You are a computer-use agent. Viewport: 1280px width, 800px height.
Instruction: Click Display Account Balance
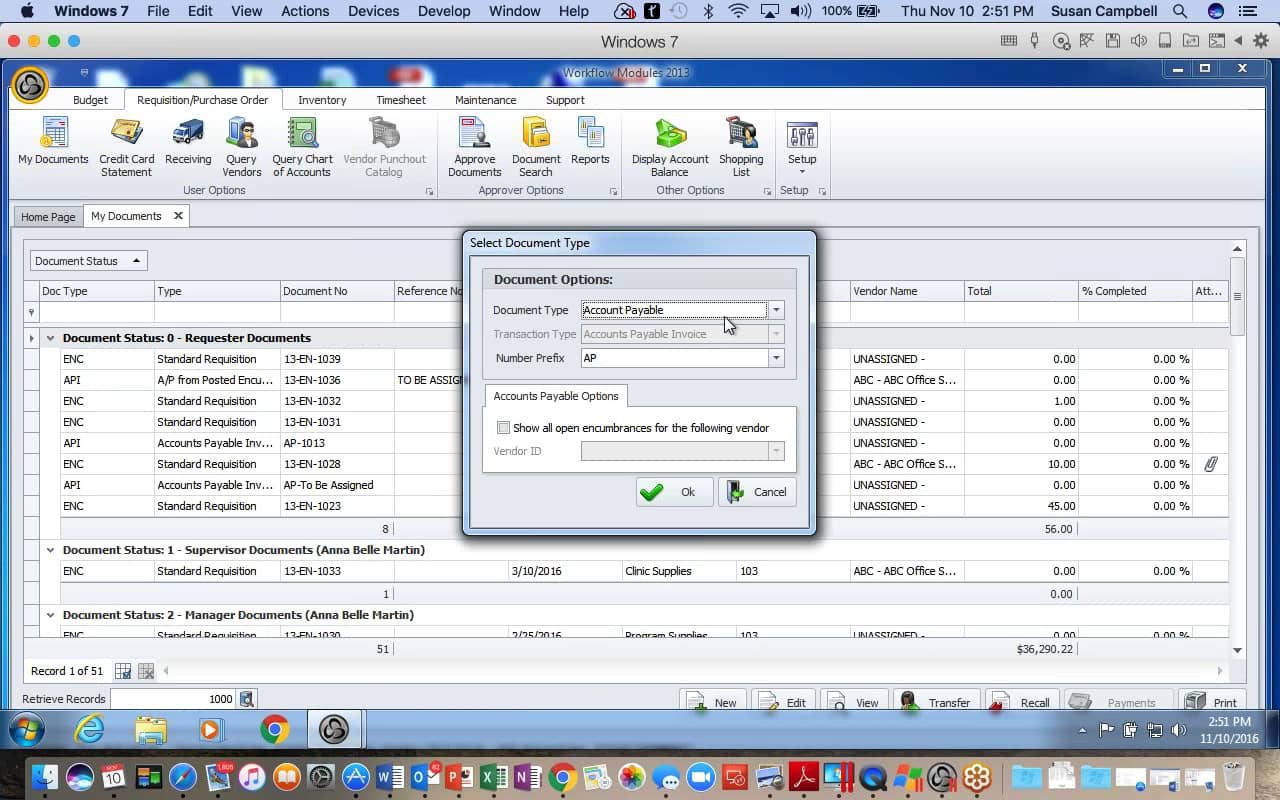coord(669,146)
